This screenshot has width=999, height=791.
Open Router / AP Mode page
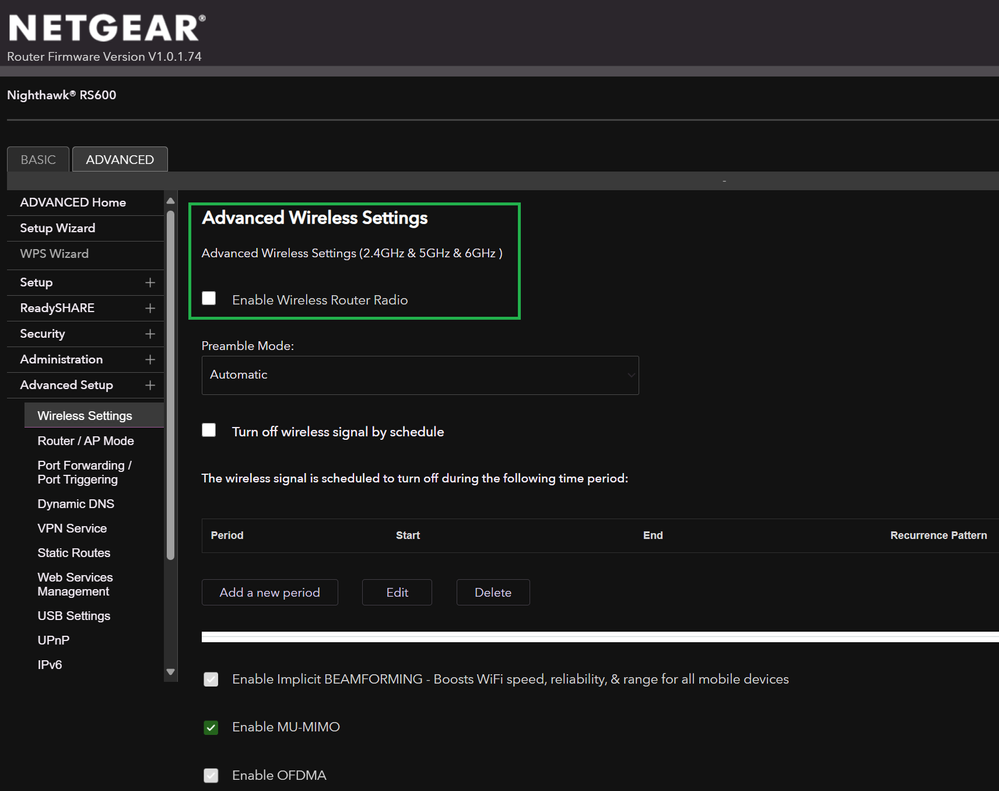[86, 441]
